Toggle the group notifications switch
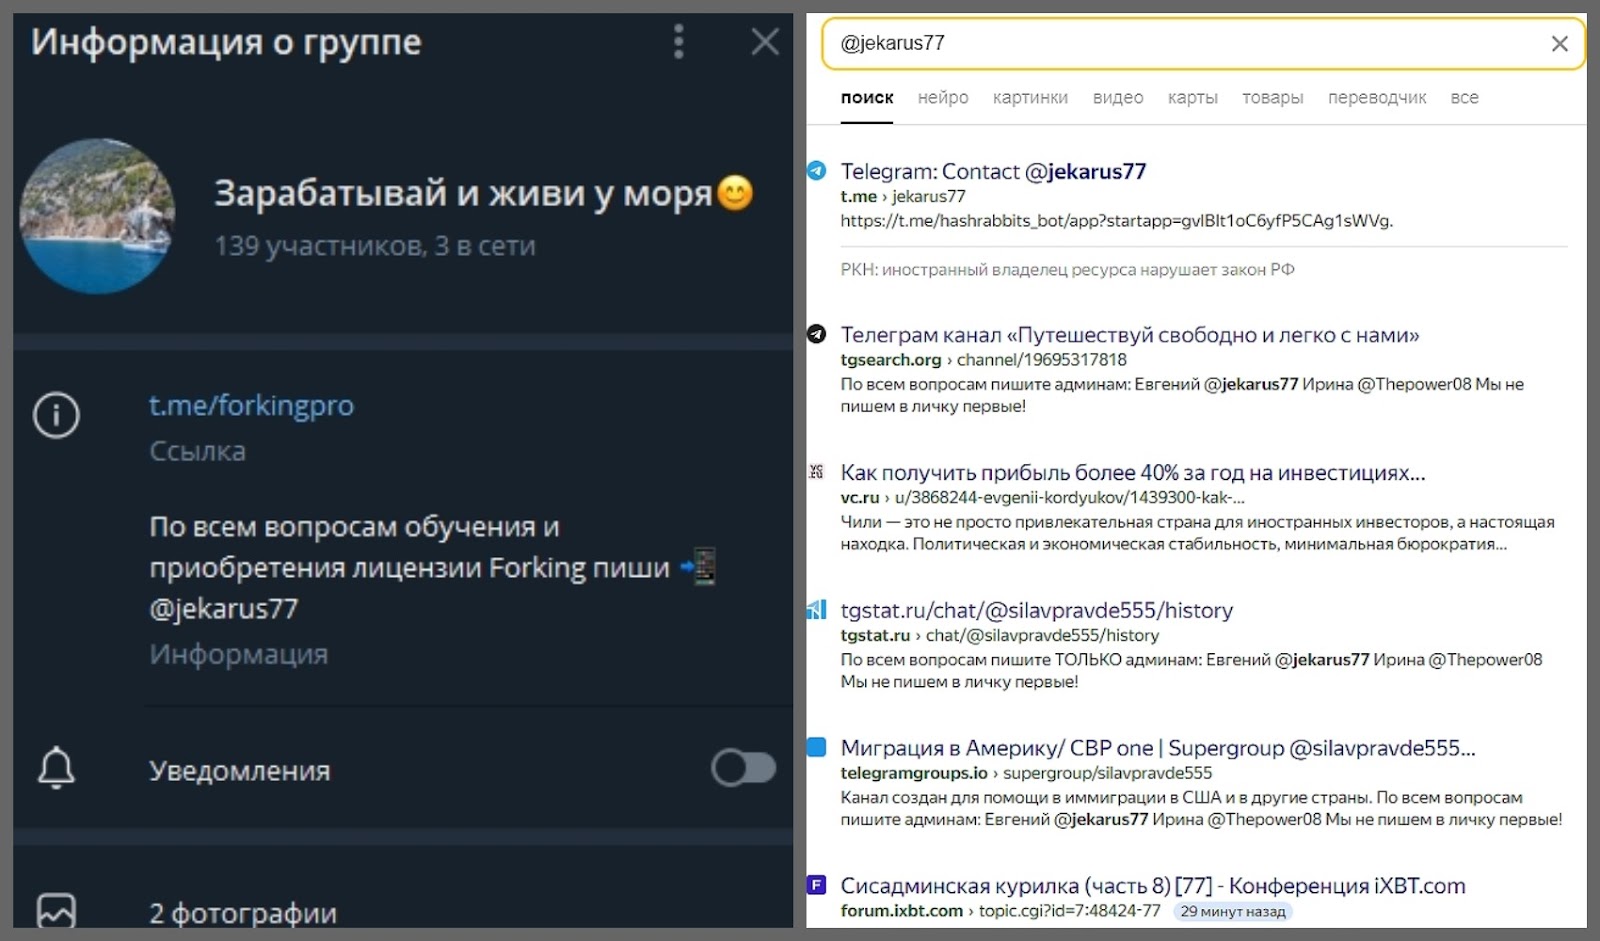 click(x=743, y=768)
